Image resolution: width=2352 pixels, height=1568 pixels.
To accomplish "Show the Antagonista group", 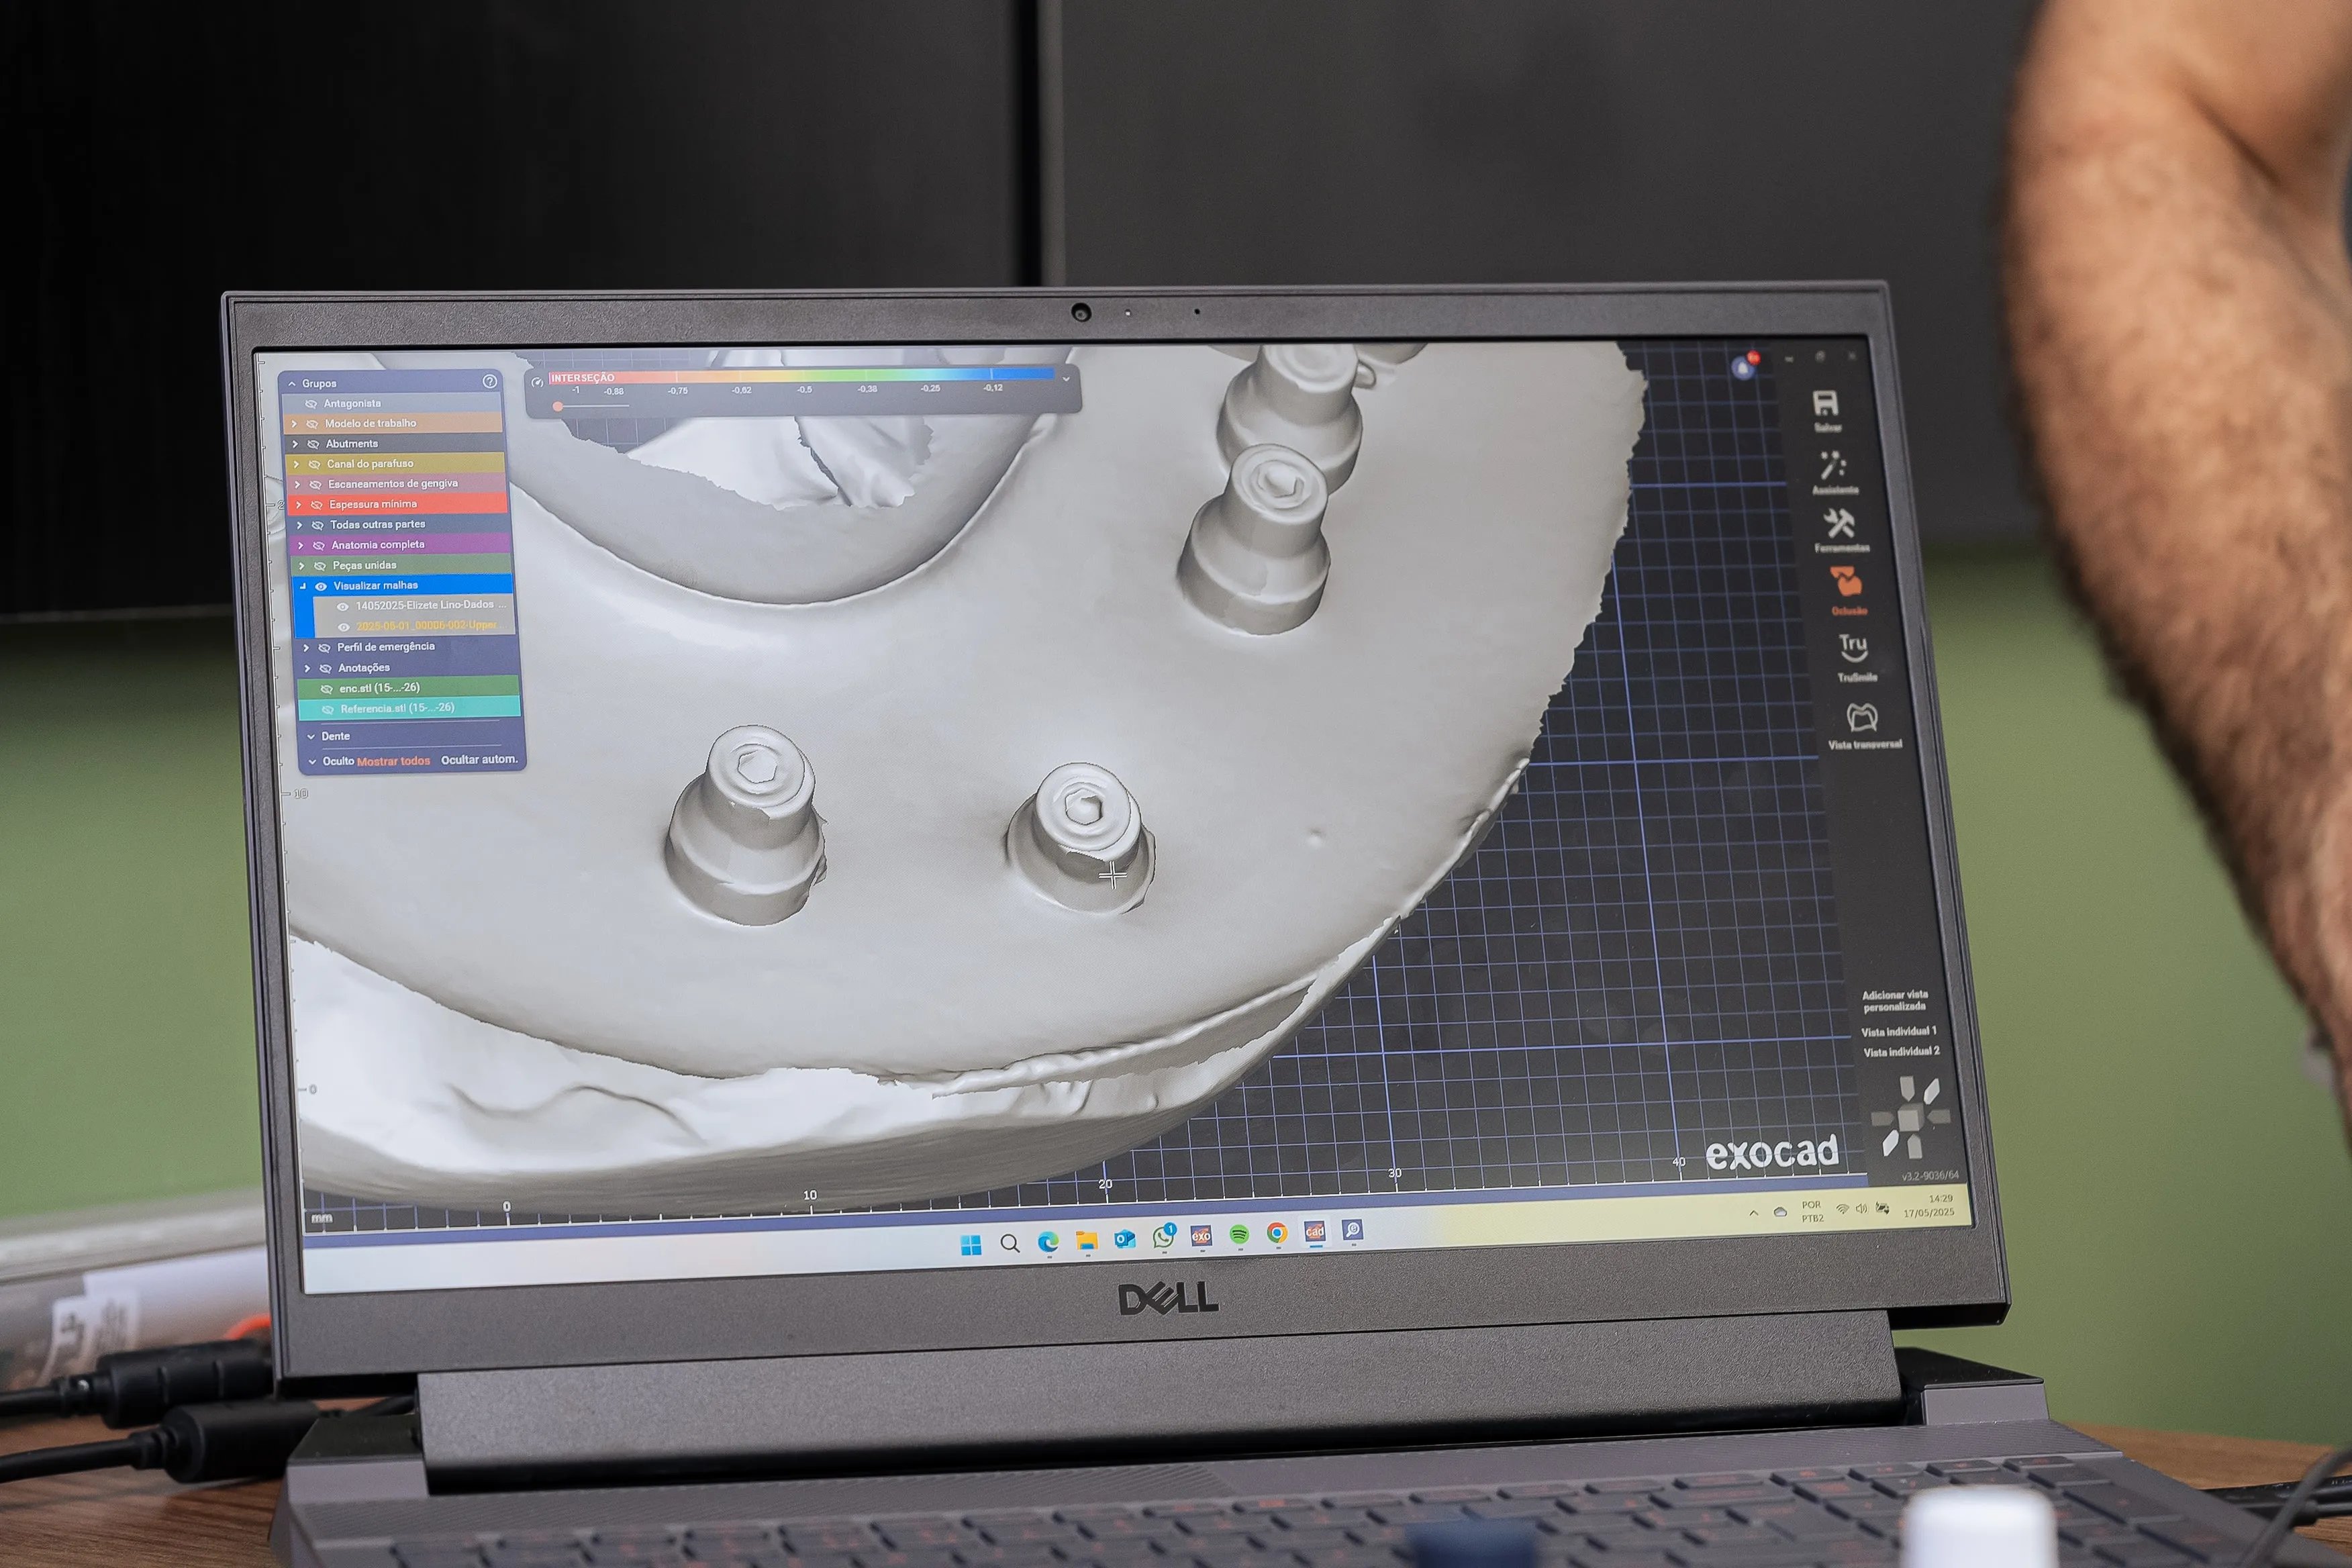I will [311, 404].
